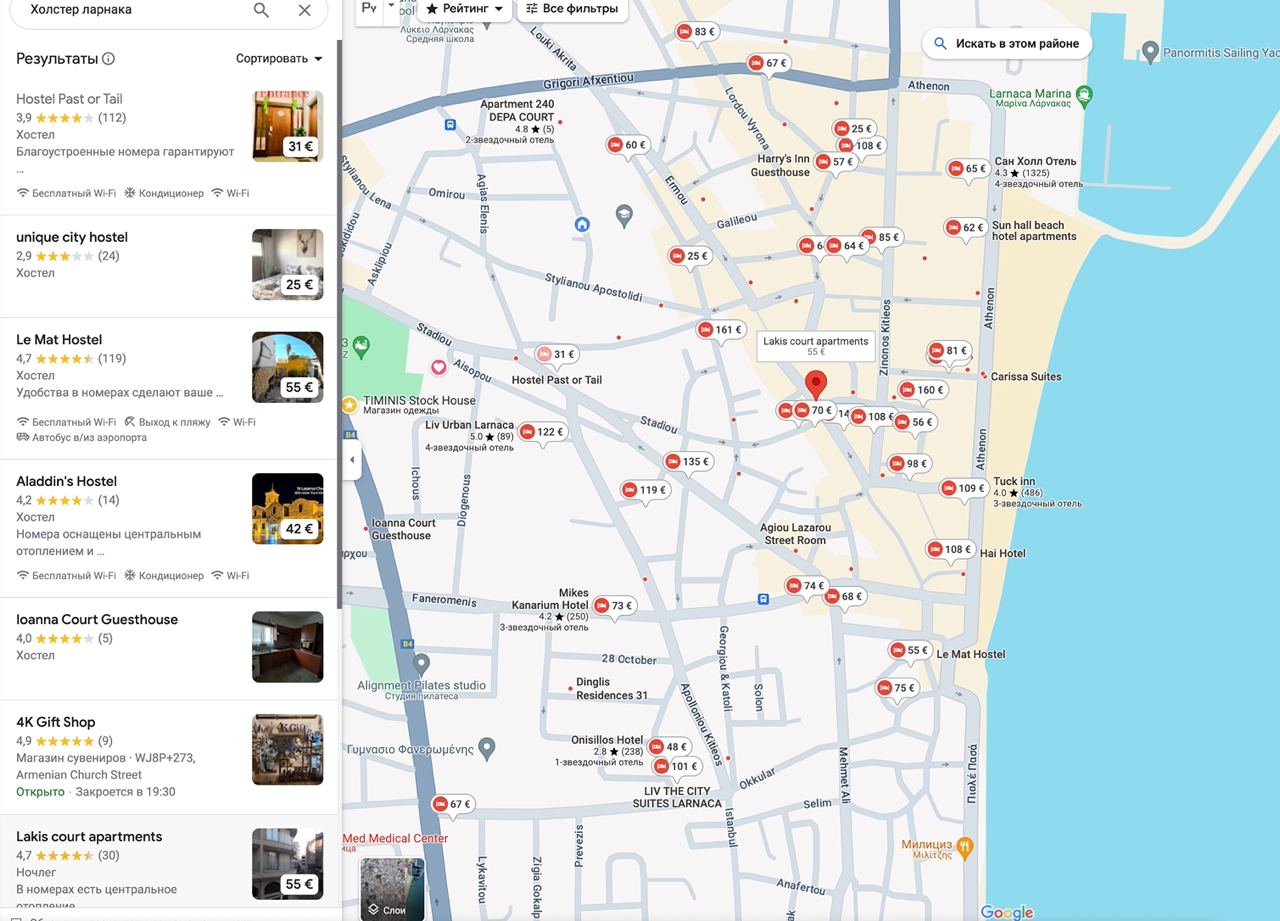Click the 62 € Sun hall beach marker
This screenshot has width=1280, height=921.
click(966, 228)
